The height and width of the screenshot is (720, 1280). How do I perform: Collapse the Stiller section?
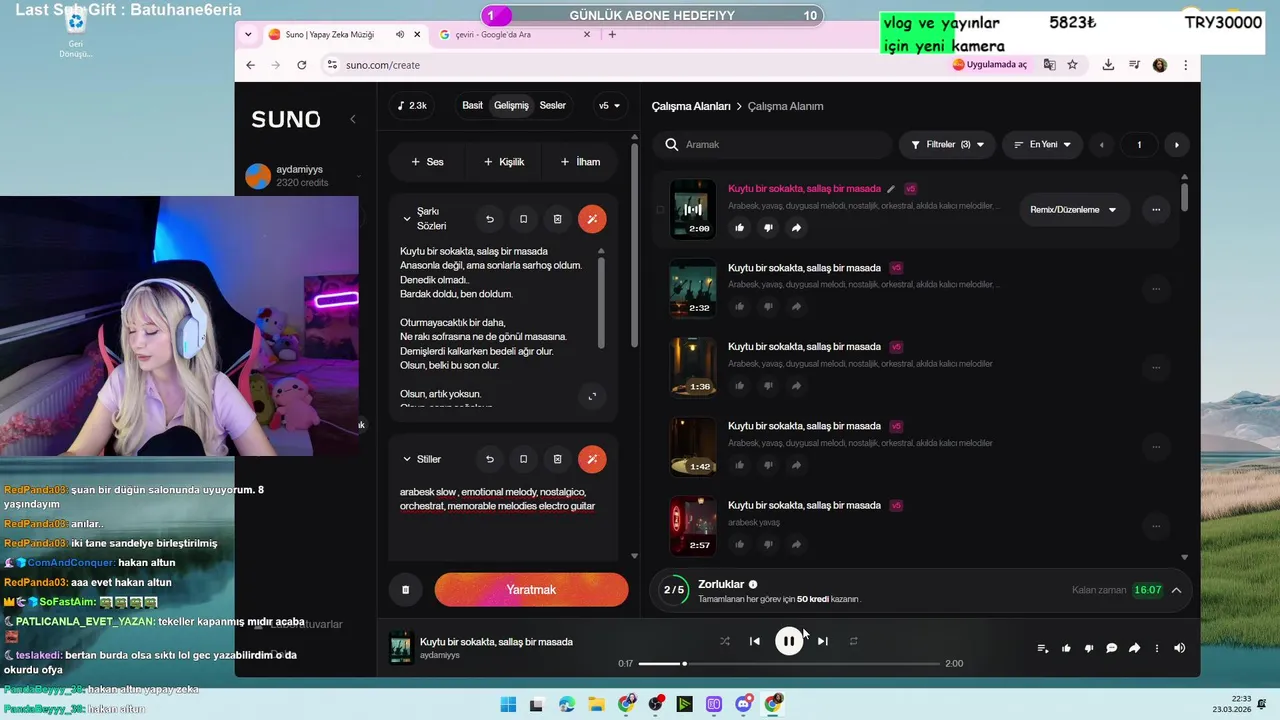click(x=407, y=459)
